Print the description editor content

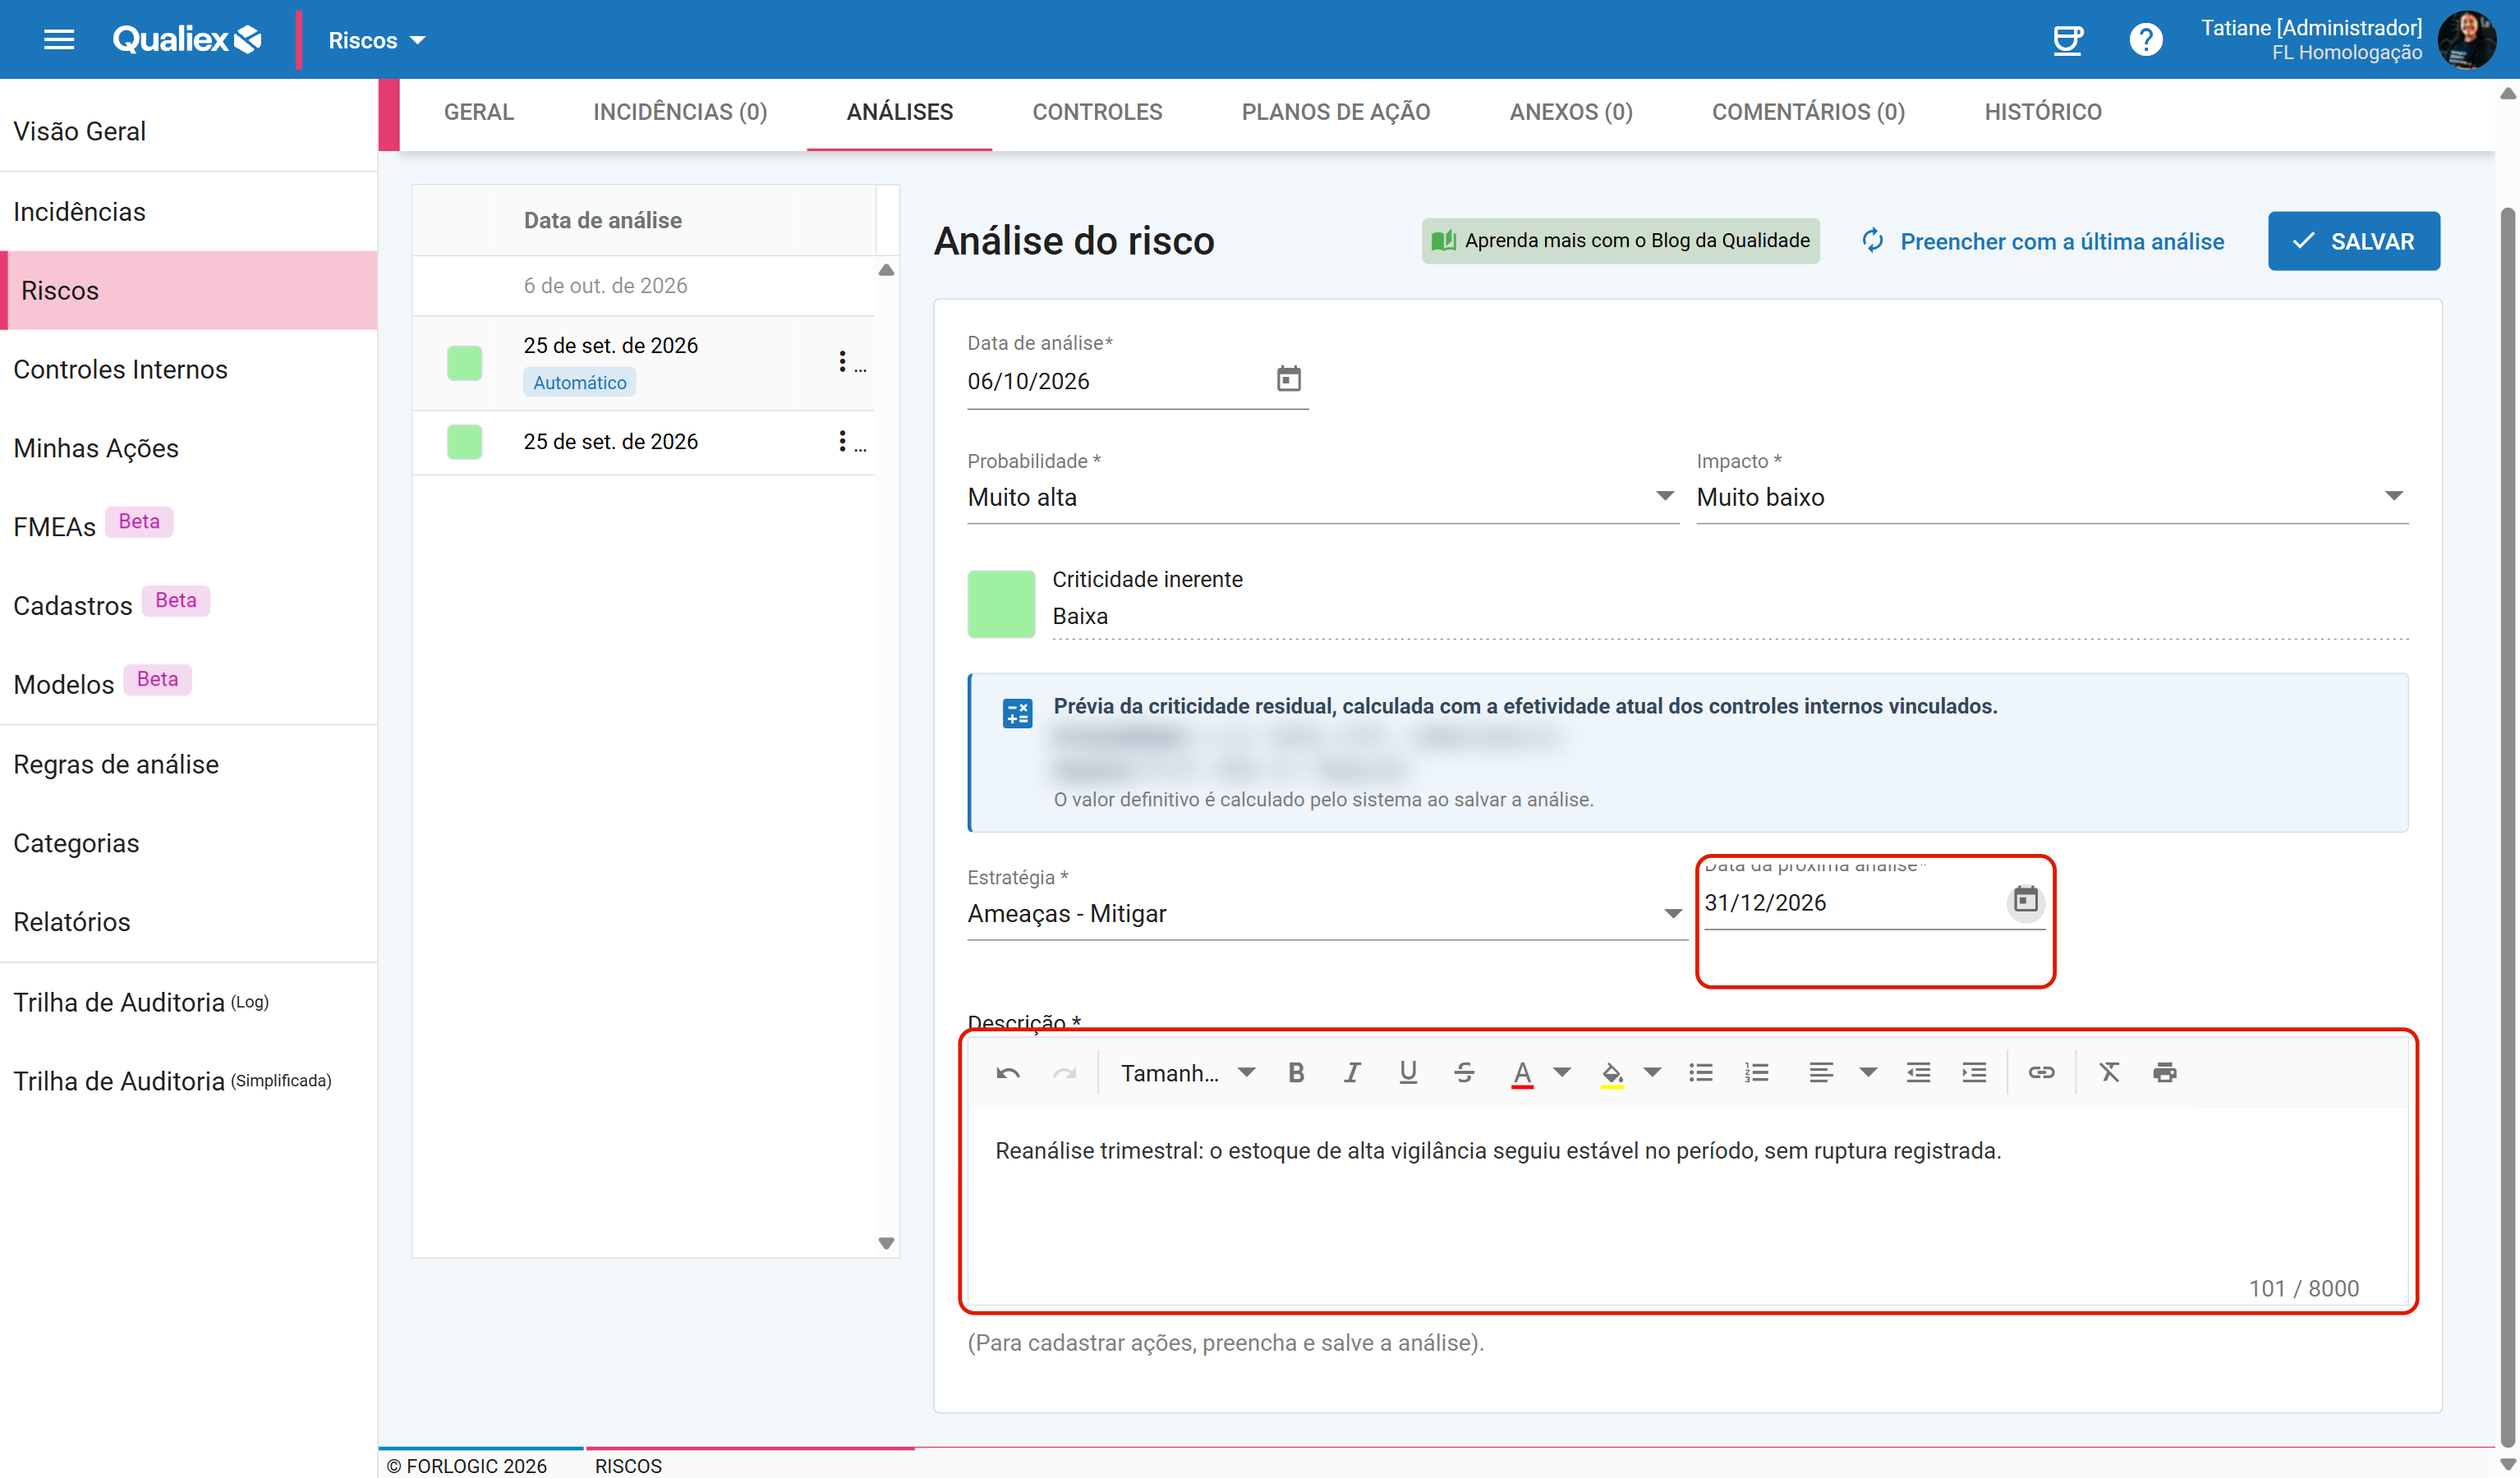pyautogui.click(x=2165, y=1073)
